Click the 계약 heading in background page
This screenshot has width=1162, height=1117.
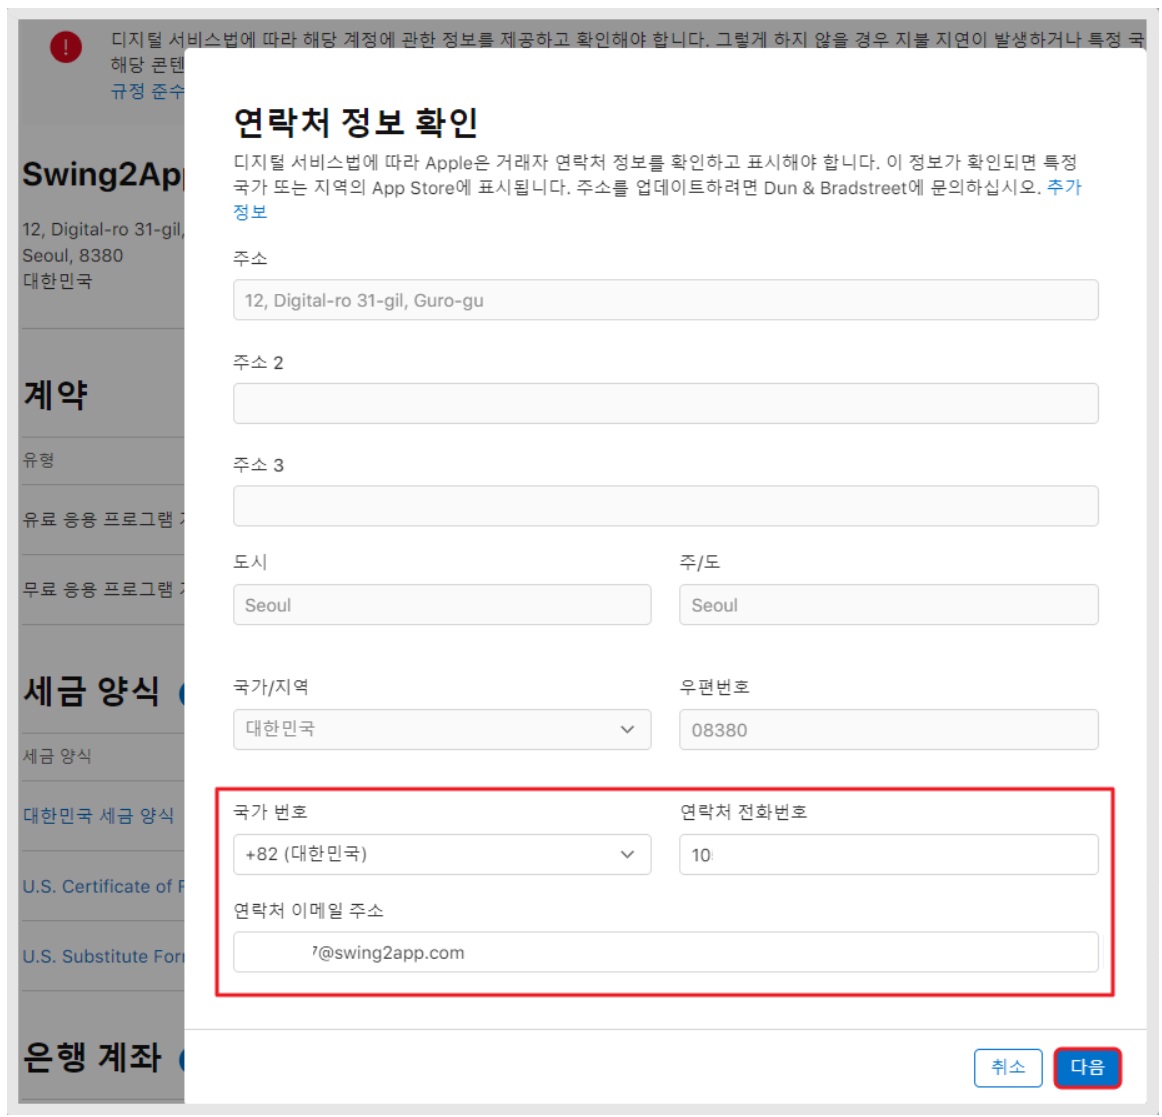click(56, 394)
